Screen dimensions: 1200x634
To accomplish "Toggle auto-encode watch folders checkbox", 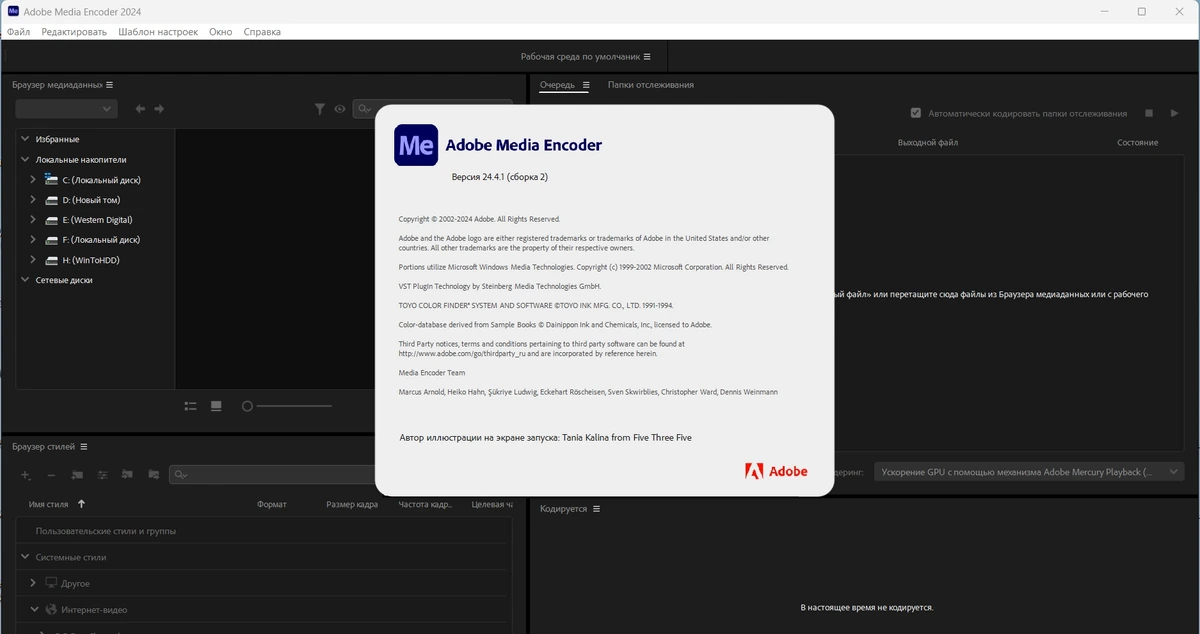I will 915,113.
